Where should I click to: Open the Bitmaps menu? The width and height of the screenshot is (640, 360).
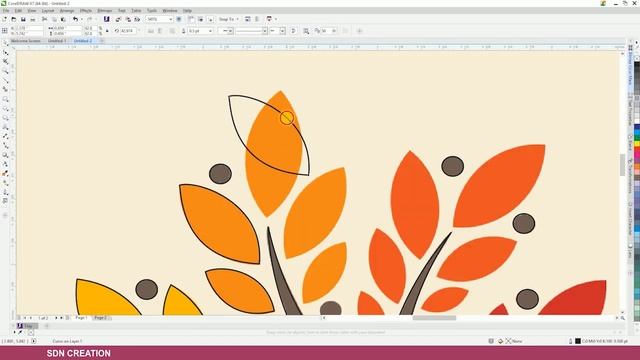104,11
